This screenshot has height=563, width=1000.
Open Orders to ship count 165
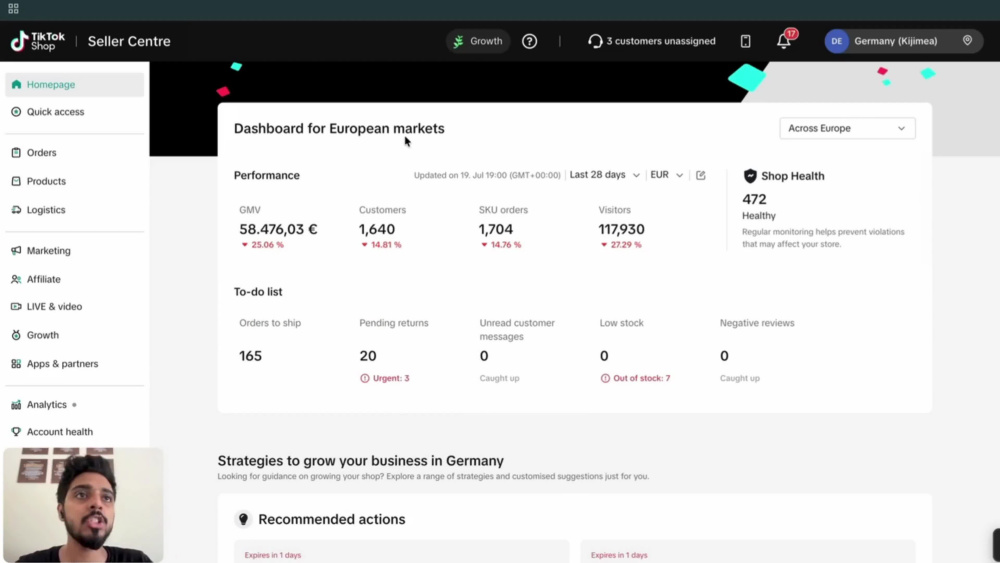[251, 356]
